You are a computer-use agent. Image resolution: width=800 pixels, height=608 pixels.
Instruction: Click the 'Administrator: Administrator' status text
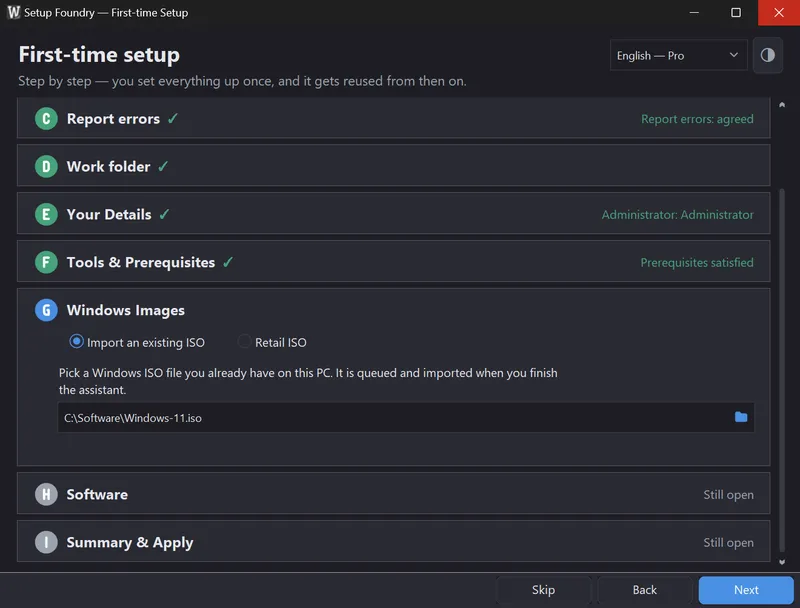pyautogui.click(x=678, y=215)
